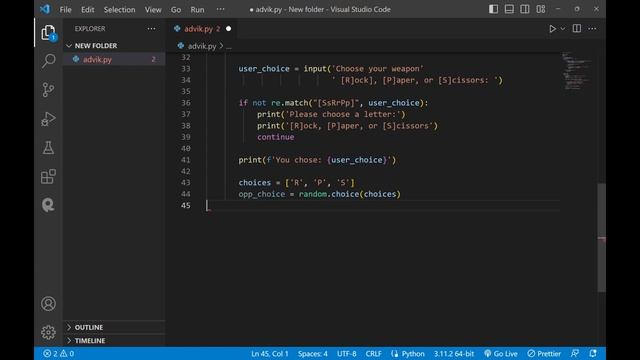Screen dimensions: 640x360
Task: Click 'opp_choice' variable on line 44
Action: [x=262, y=194]
